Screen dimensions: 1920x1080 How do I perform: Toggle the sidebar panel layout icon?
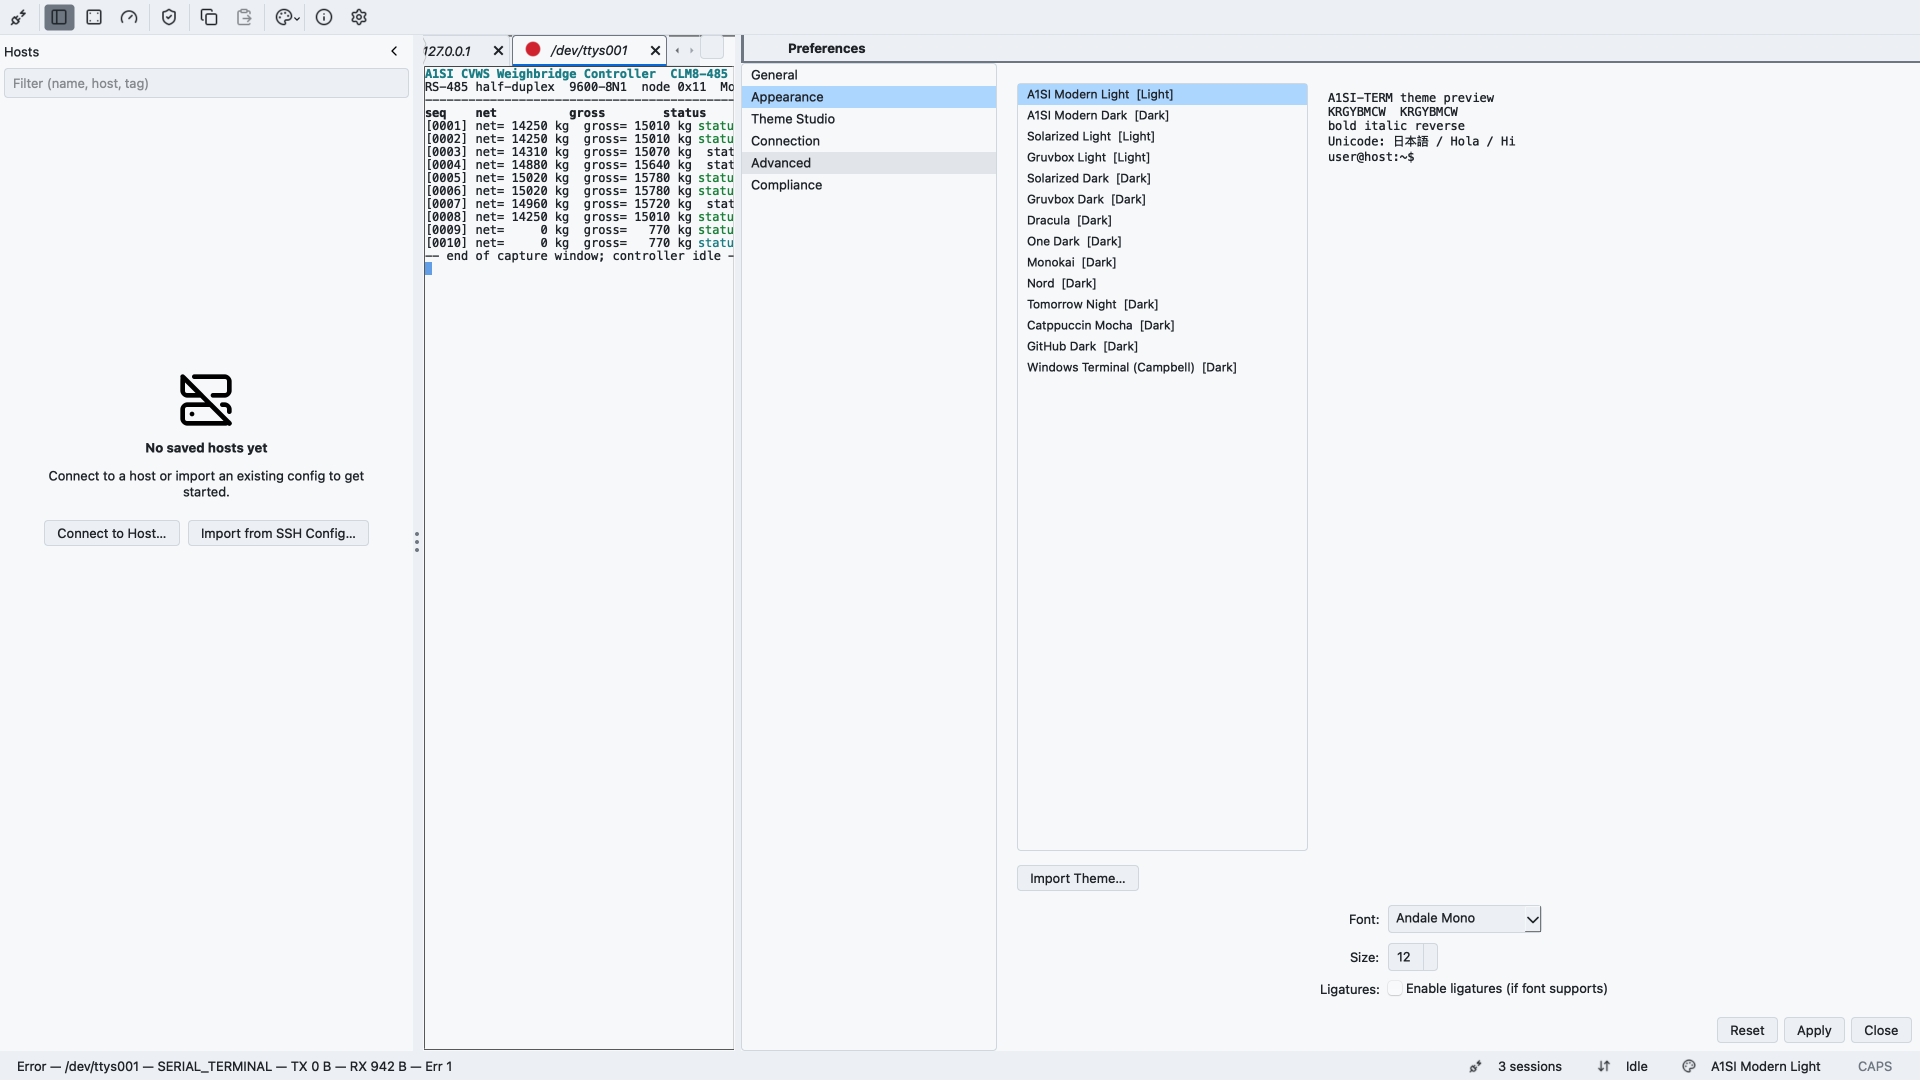click(x=59, y=17)
